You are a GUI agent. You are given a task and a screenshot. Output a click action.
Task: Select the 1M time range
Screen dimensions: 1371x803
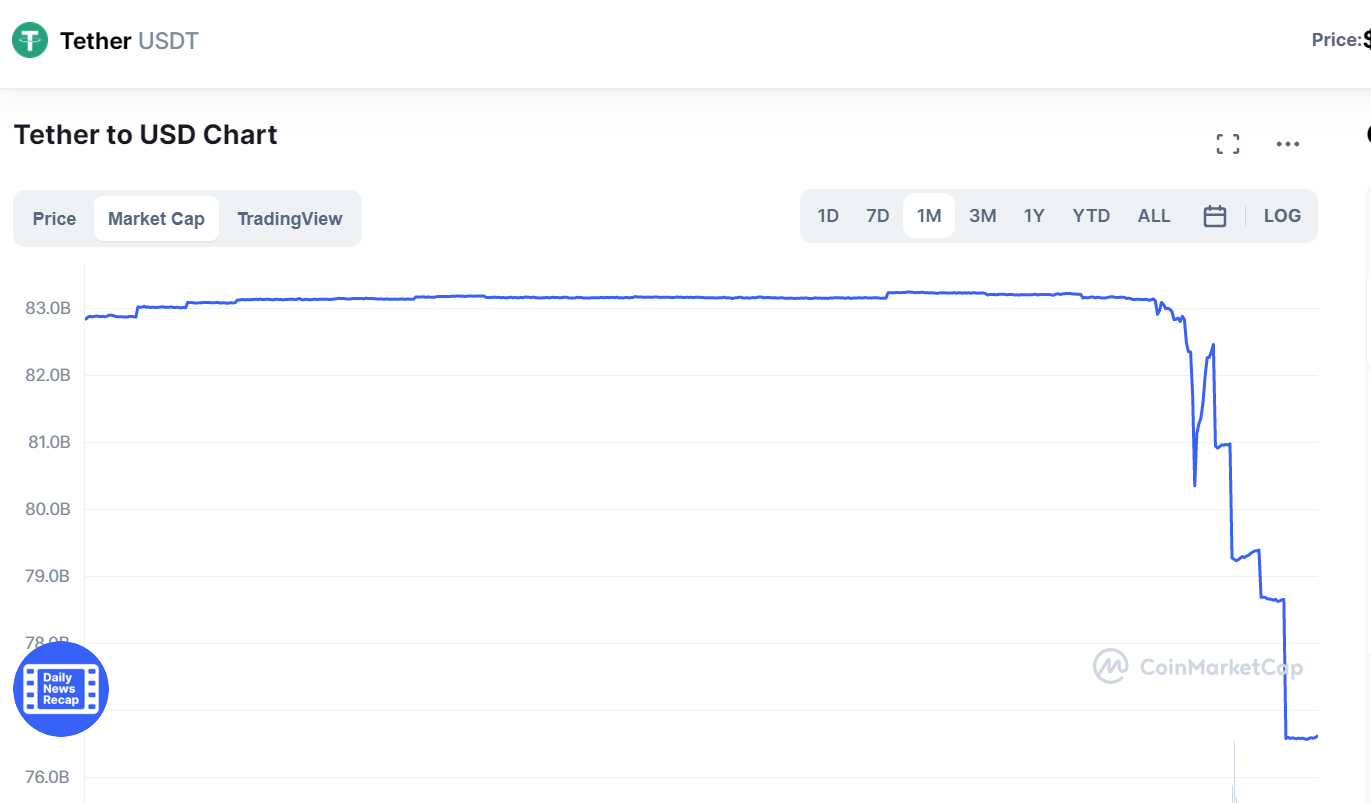point(929,216)
